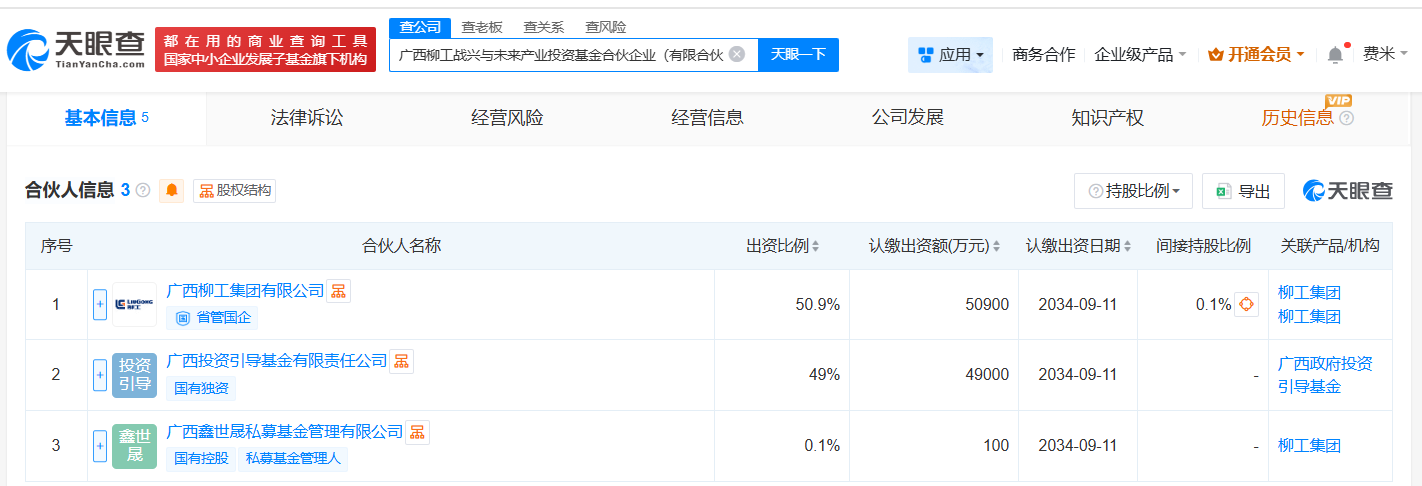Expand row 1 with plus button

pos(100,305)
